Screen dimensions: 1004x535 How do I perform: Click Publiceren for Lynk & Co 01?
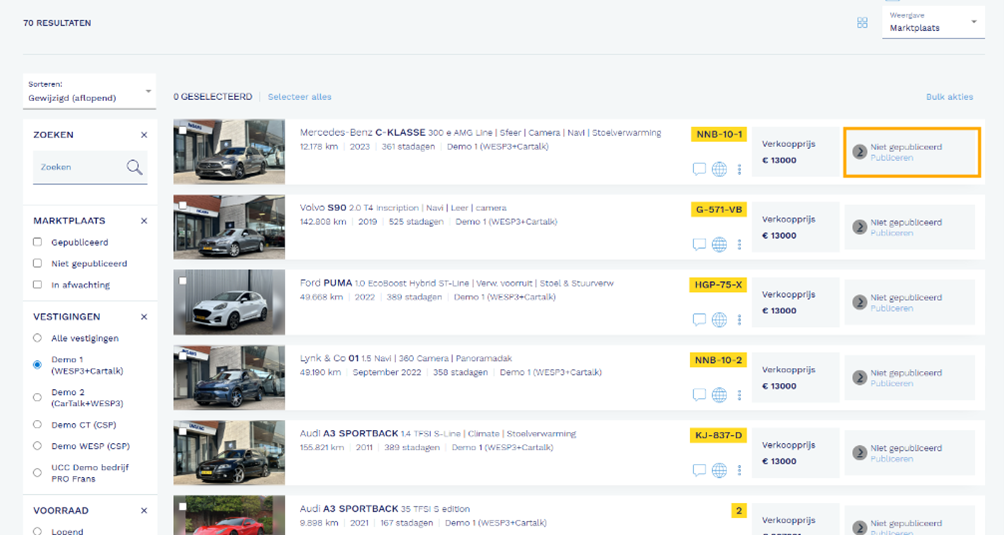point(891,384)
